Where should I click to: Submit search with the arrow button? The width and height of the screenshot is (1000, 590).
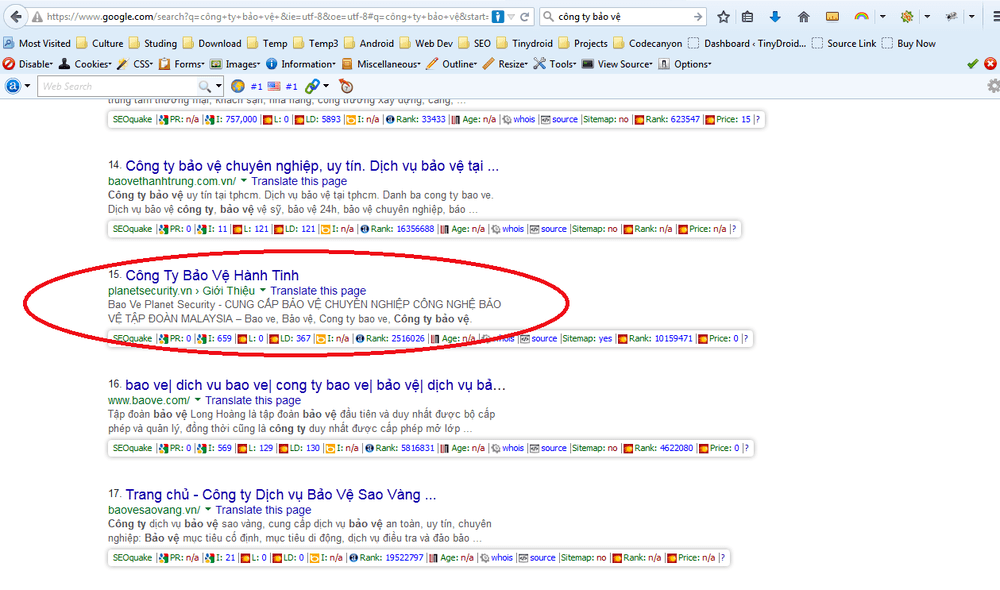(x=698, y=17)
